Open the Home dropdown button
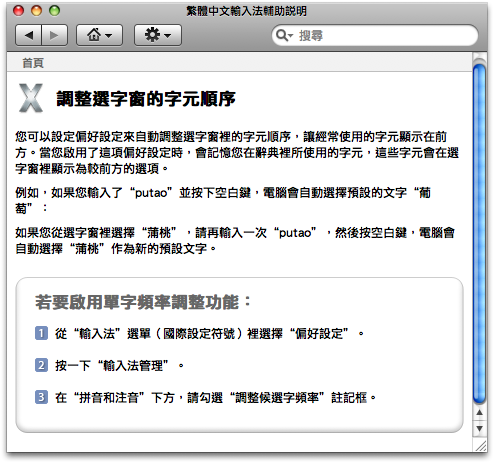The width and height of the screenshot is (494, 463). 99,35
